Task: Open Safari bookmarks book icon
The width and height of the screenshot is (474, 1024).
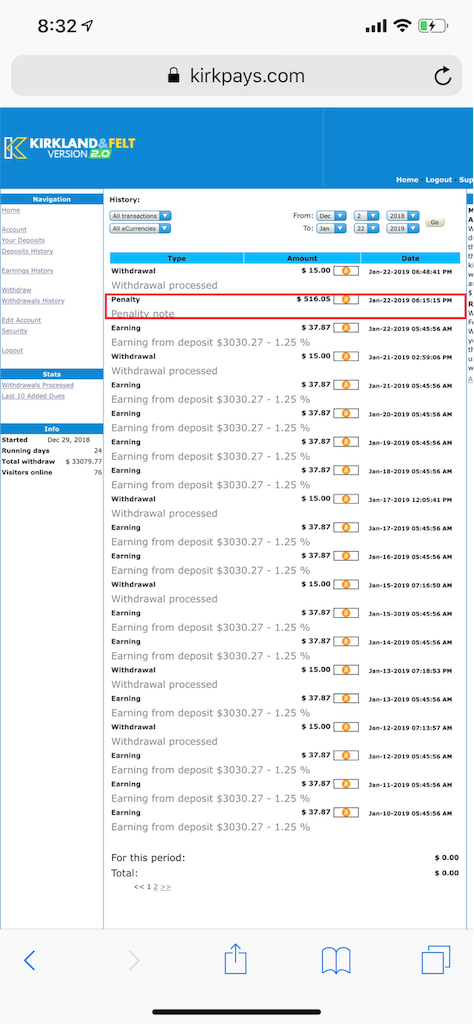Action: 336,961
